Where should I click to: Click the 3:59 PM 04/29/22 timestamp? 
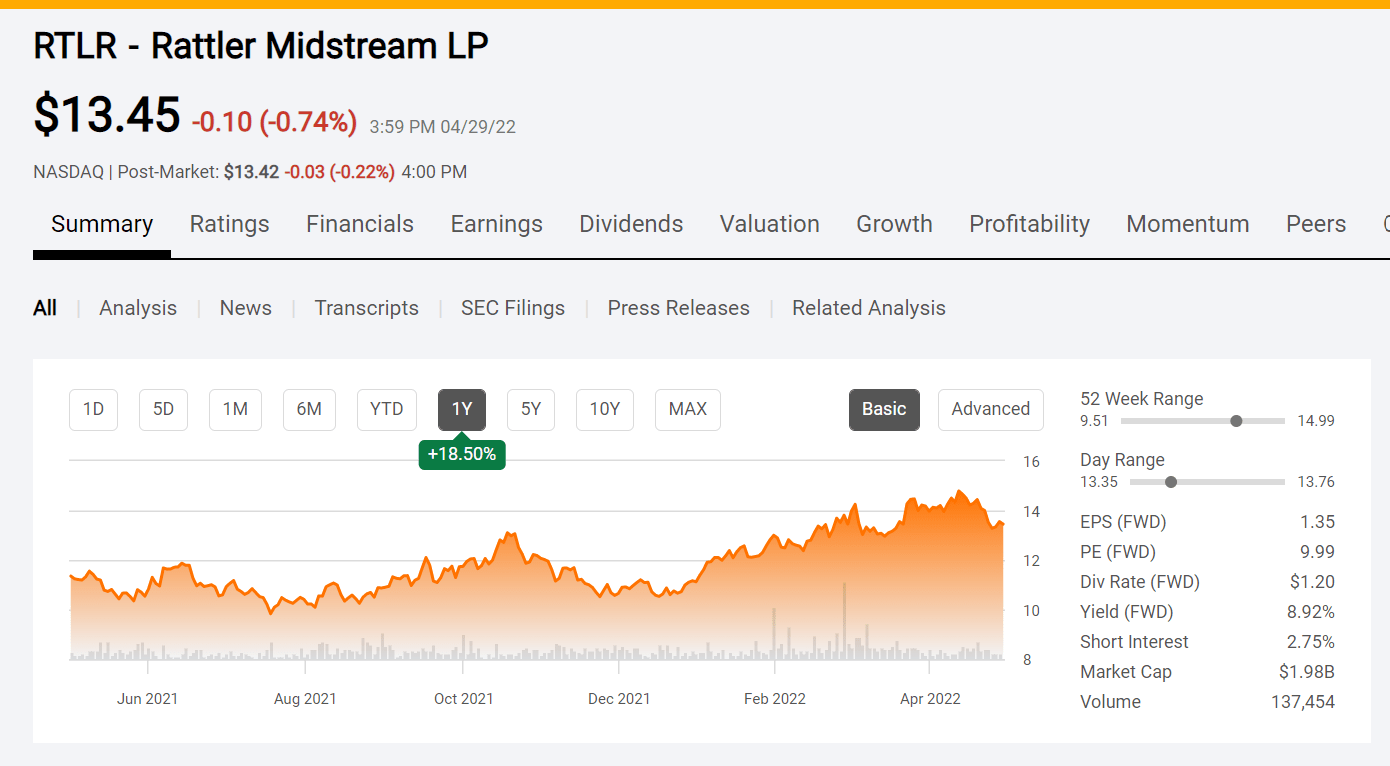point(443,127)
